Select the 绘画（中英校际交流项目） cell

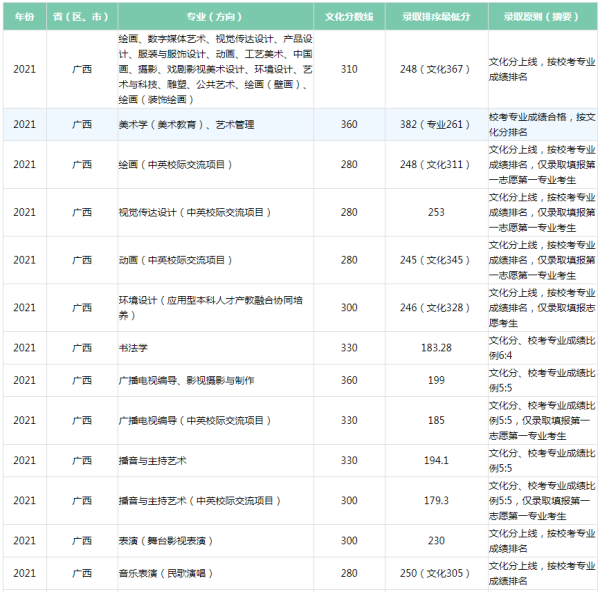coord(215,165)
